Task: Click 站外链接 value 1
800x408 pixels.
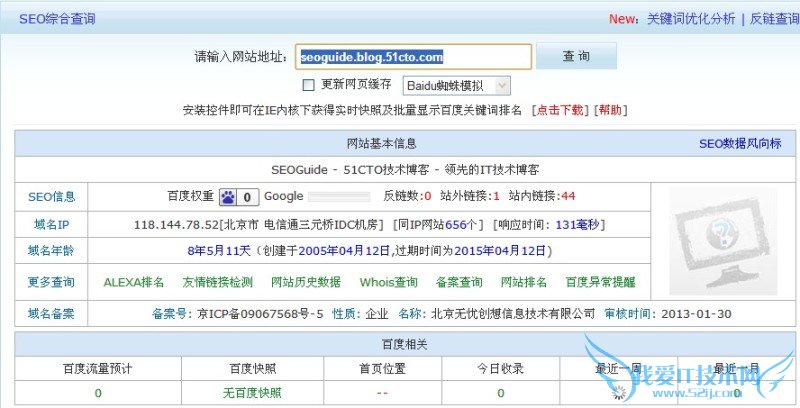Action: [496, 196]
